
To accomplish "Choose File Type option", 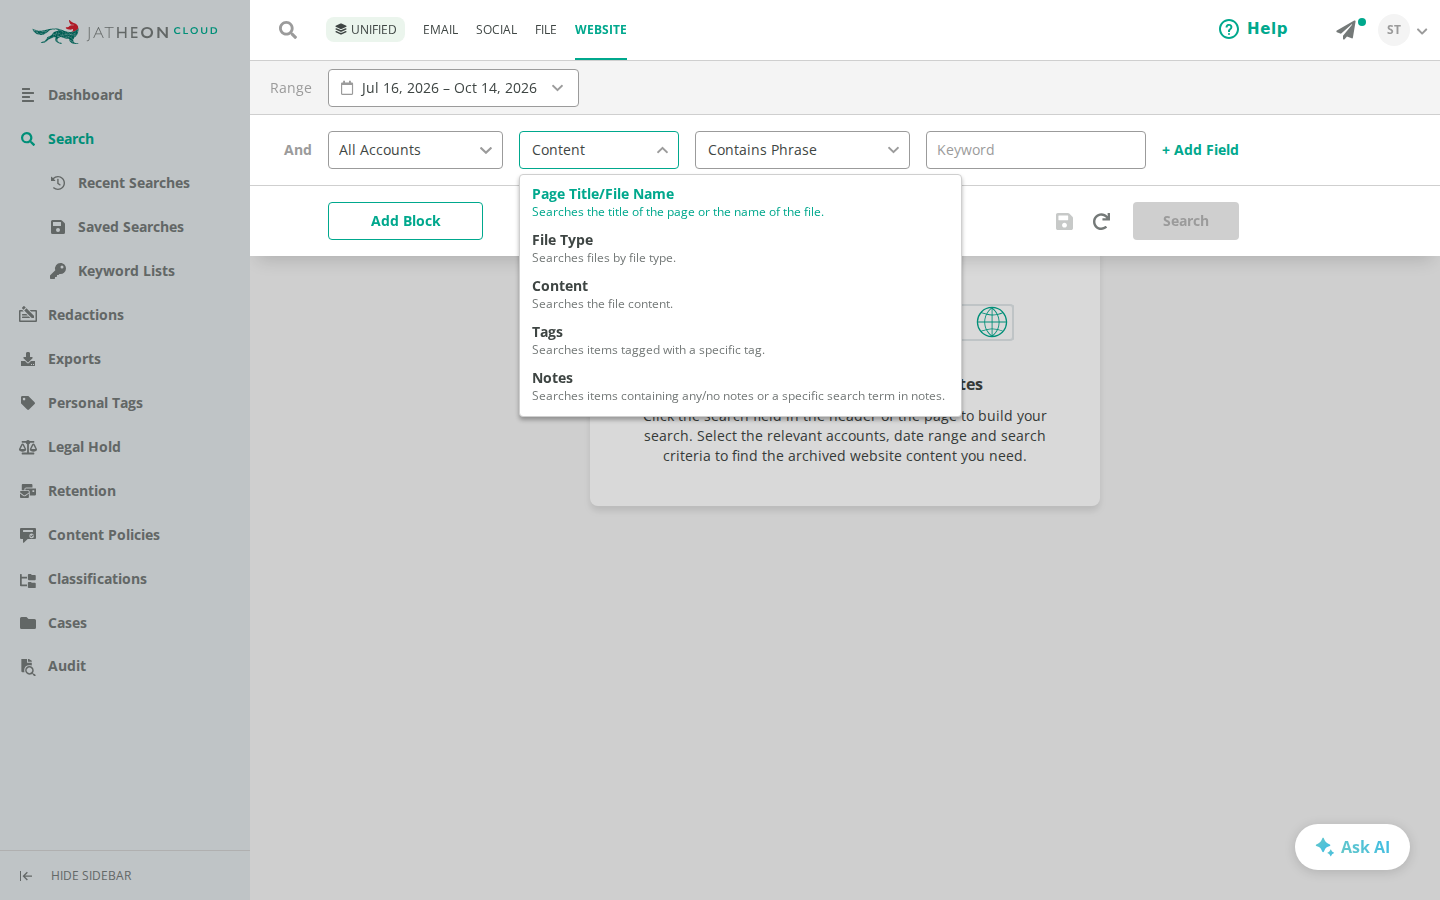I will pyautogui.click(x=740, y=248).
